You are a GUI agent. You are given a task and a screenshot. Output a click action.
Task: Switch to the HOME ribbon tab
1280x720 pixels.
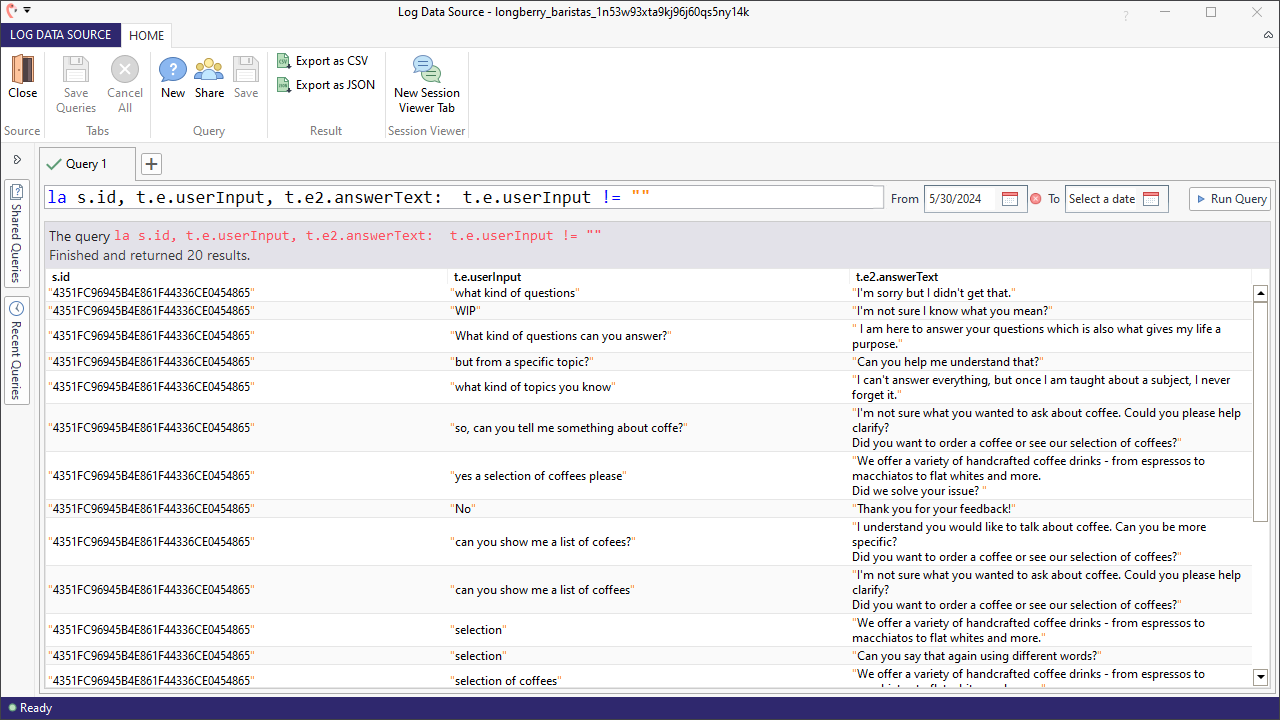tap(146, 35)
